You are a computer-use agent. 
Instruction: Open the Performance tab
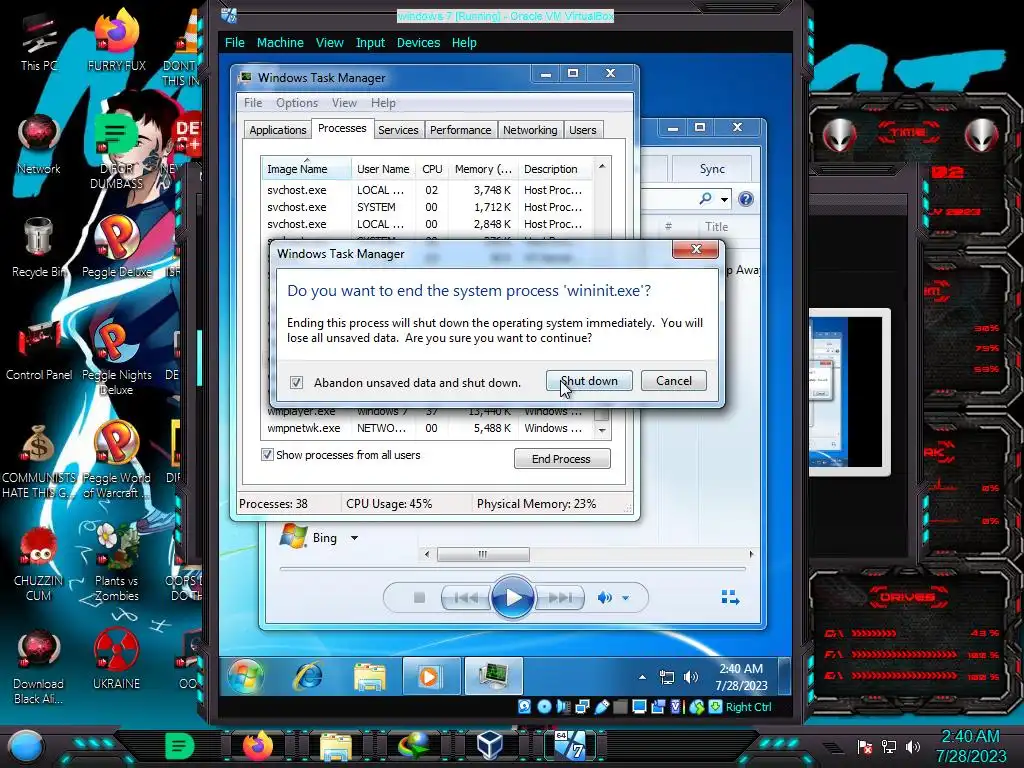pyautogui.click(x=460, y=130)
